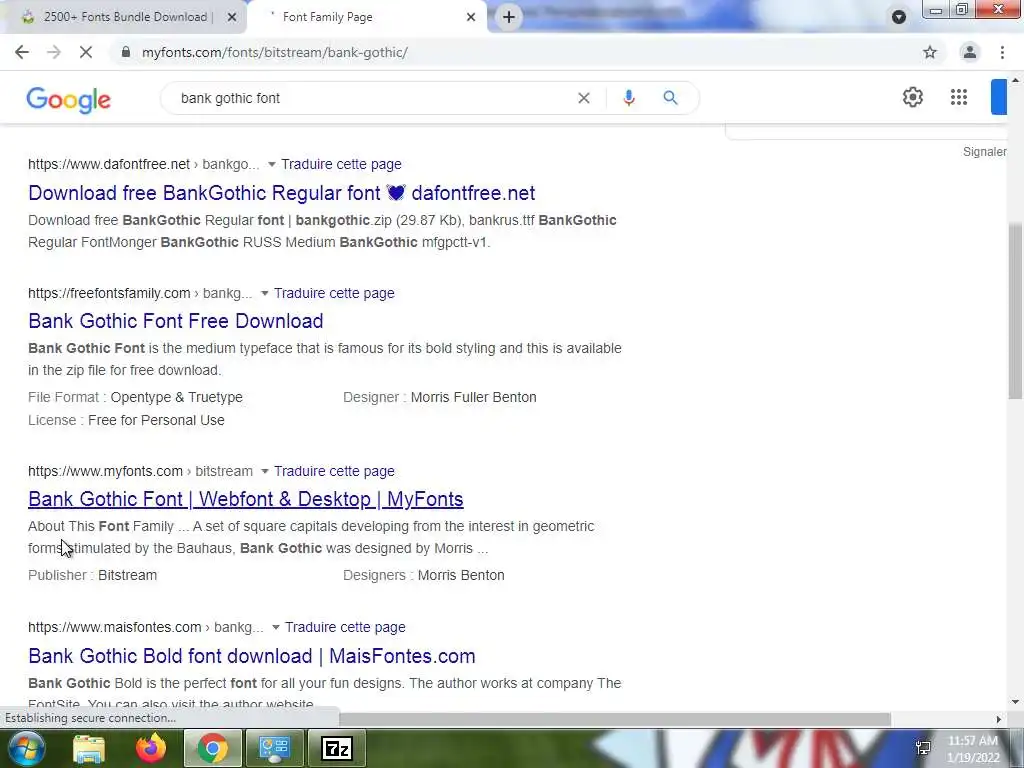This screenshot has height=768, width=1024.
Task: Open Bank Gothic Font MyFonts result
Action: [246, 499]
